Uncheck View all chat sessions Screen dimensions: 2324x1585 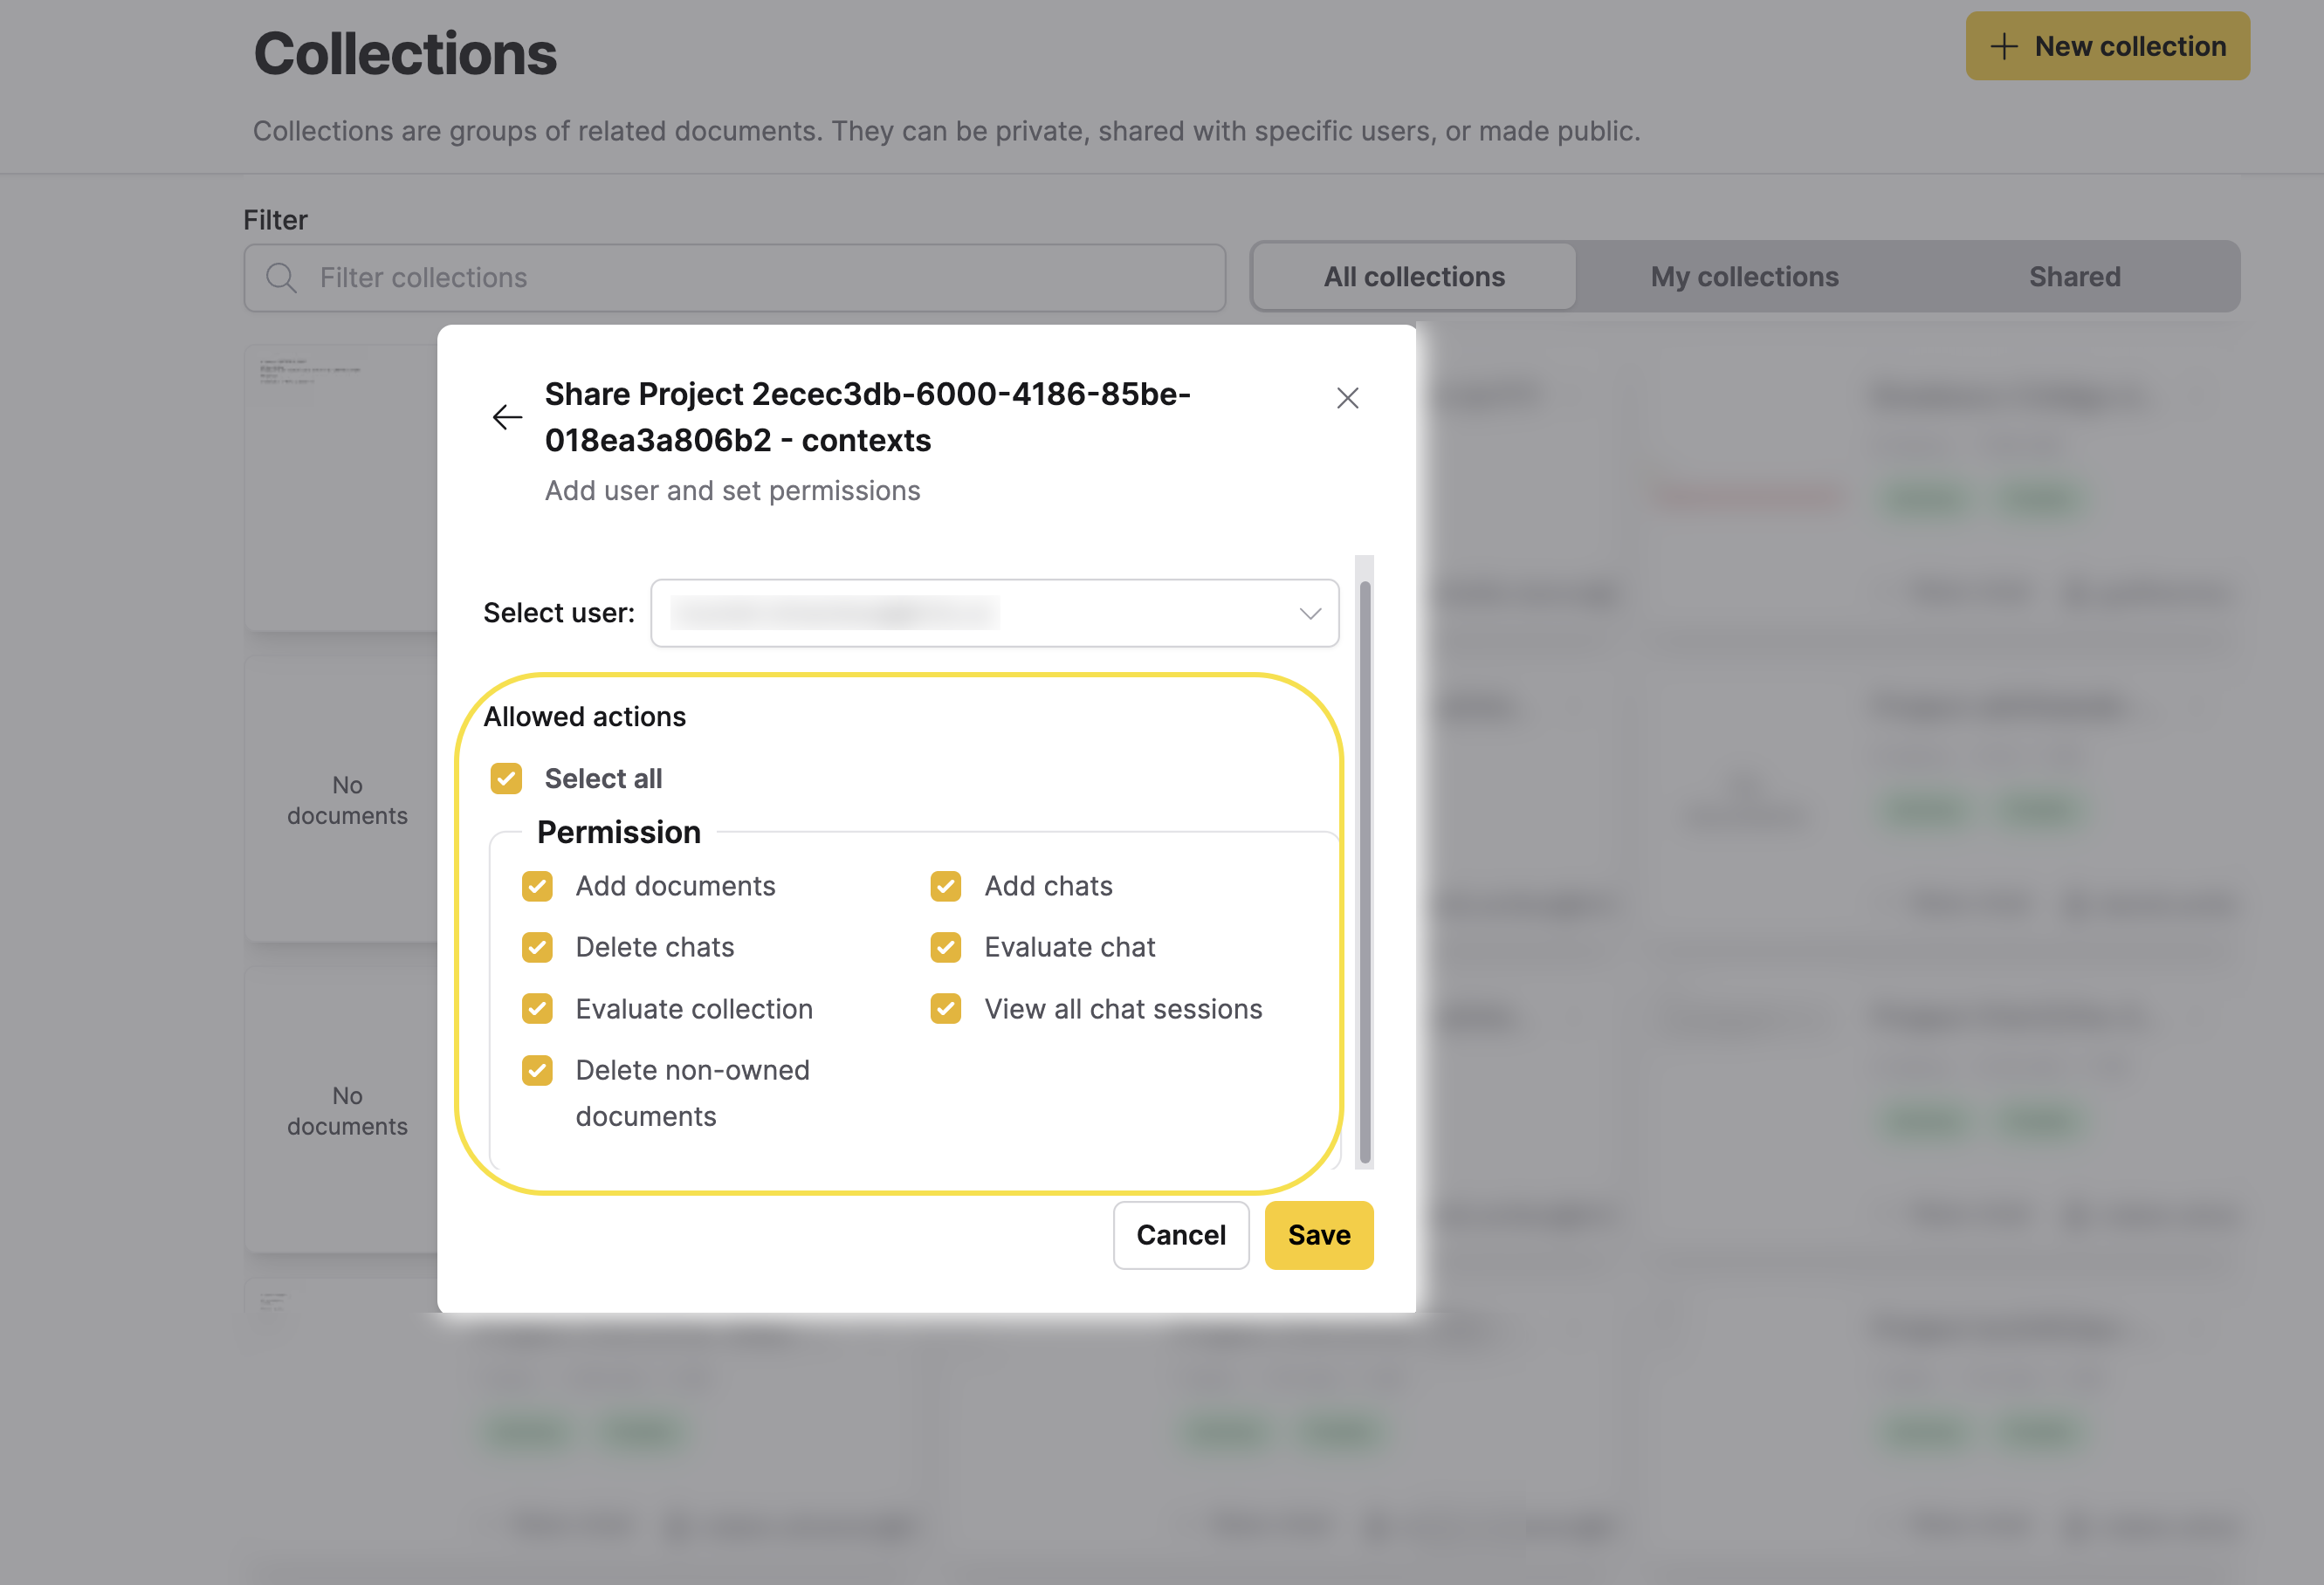point(945,1008)
